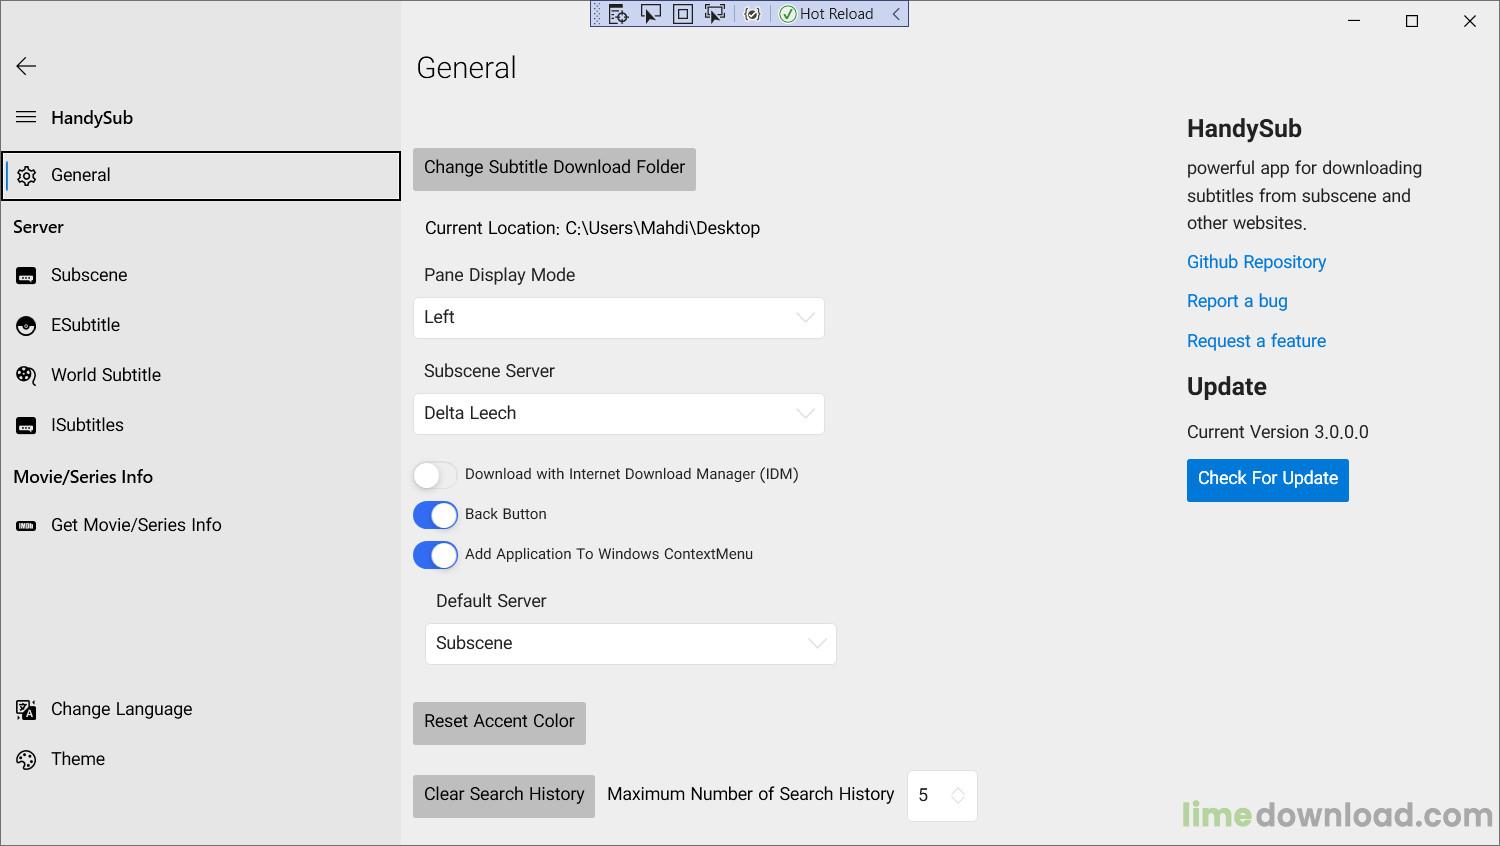Minimize the HandySub window
This screenshot has width=1500, height=846.
1354,21
